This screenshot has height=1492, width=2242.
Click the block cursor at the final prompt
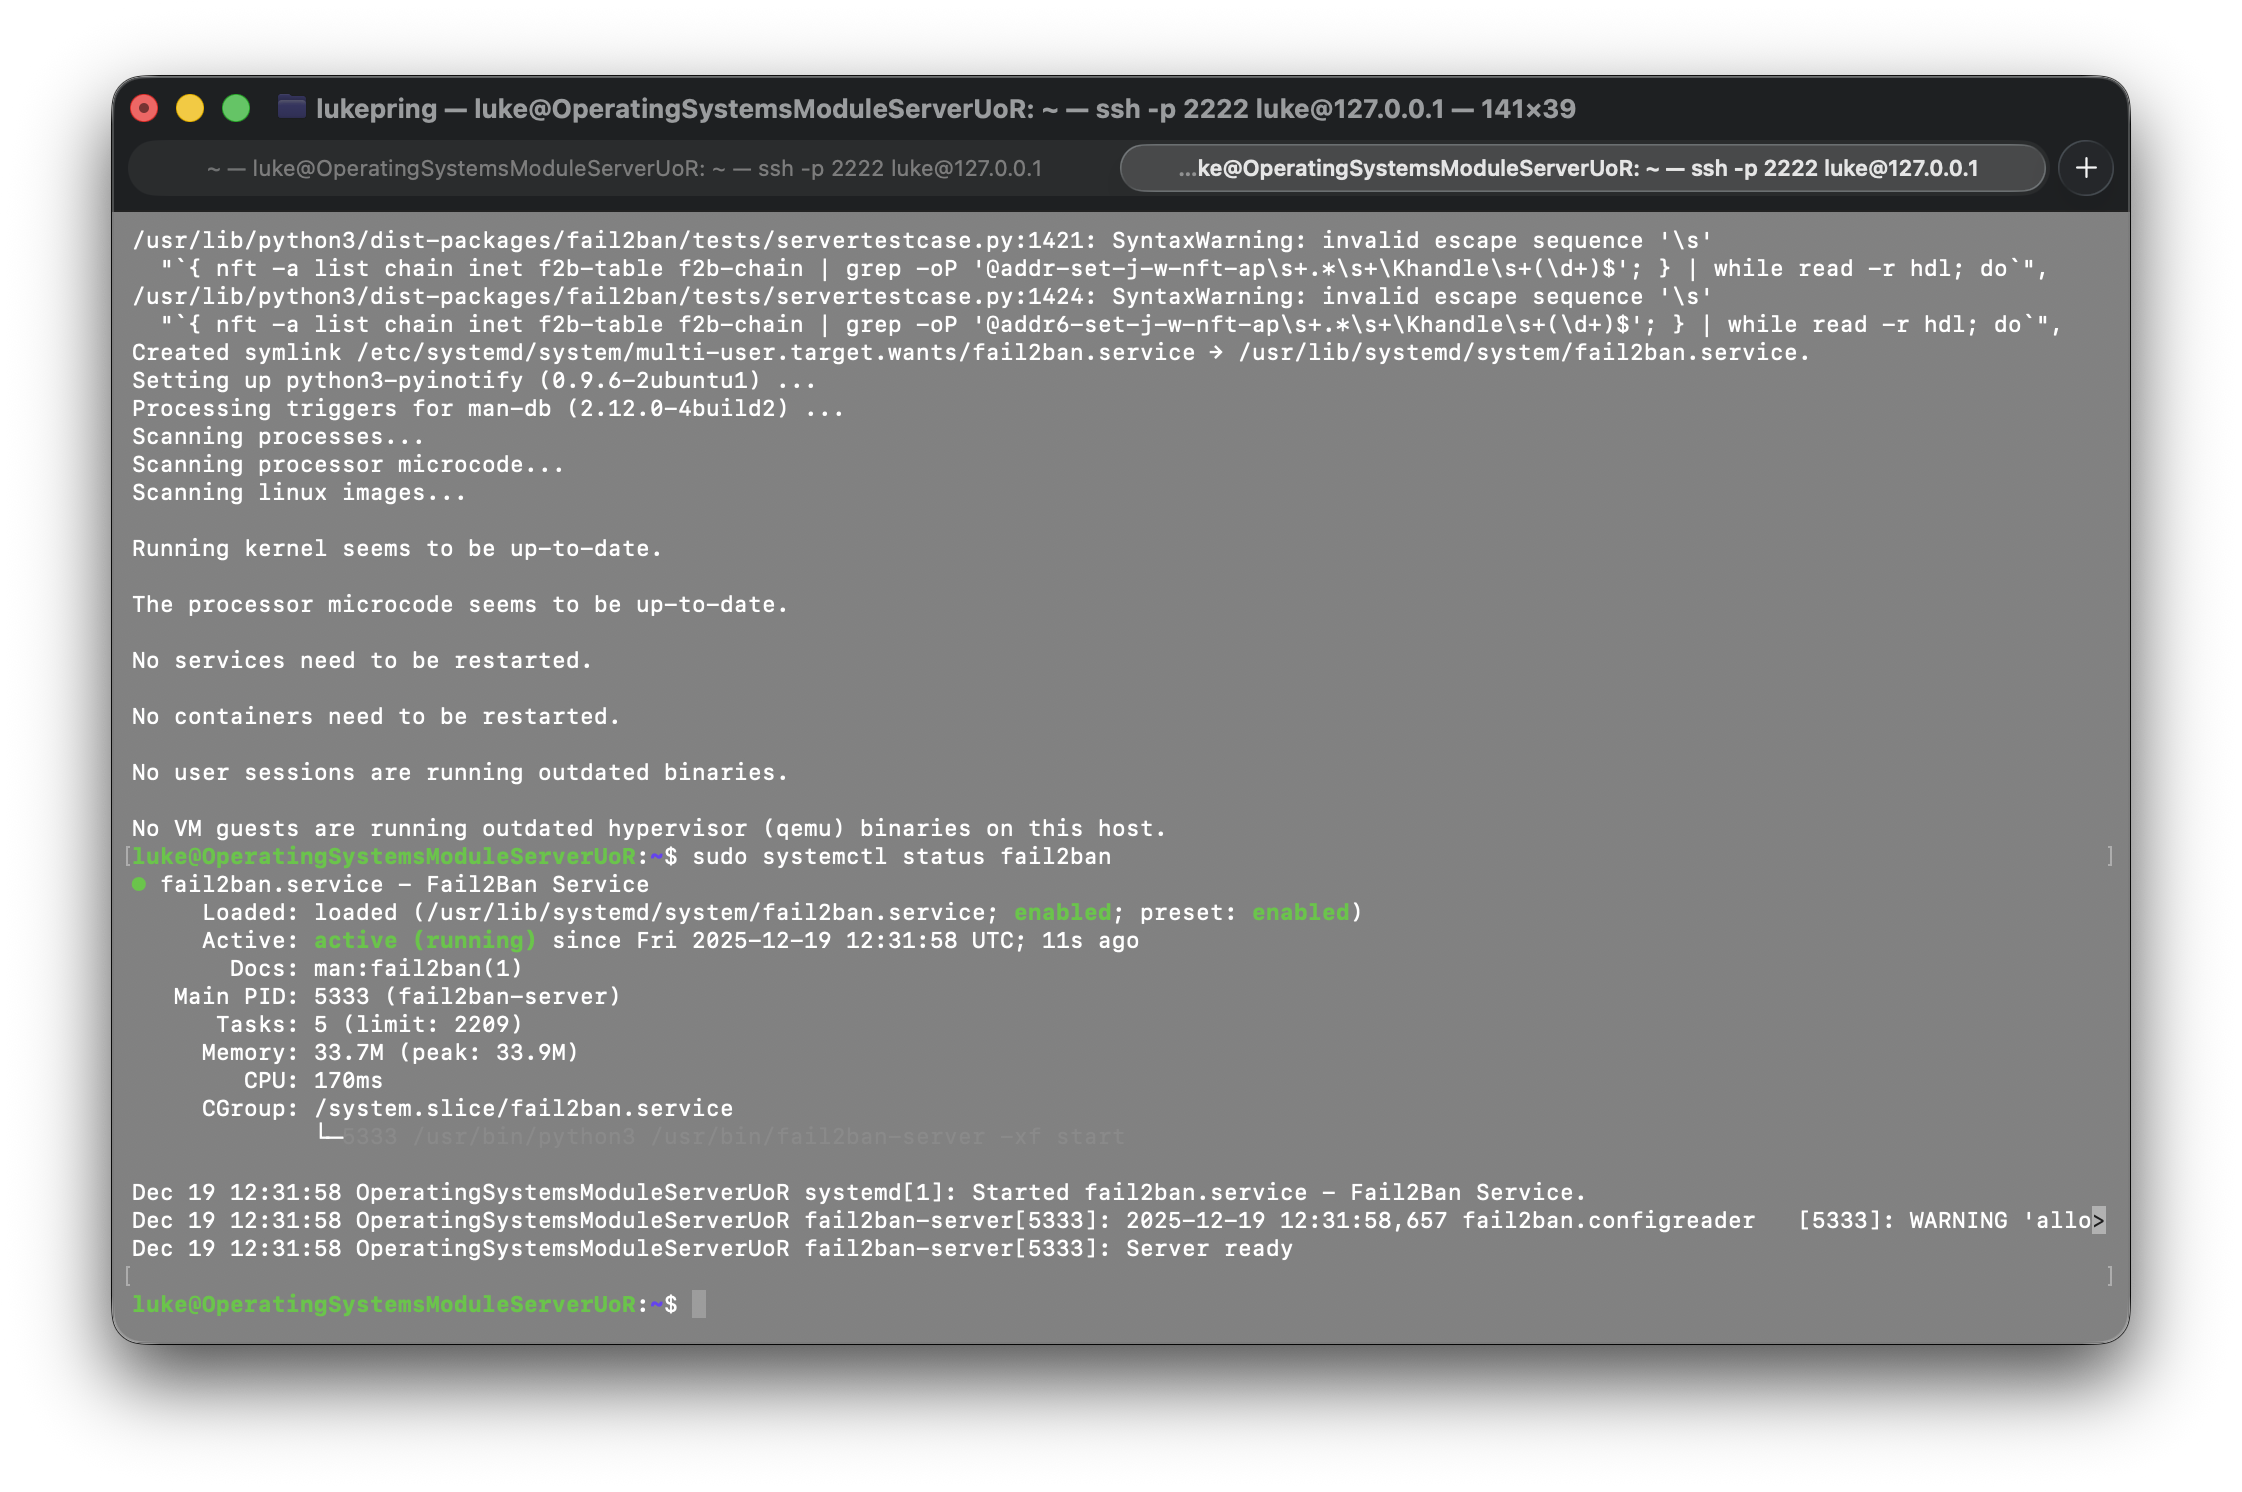coord(698,1304)
